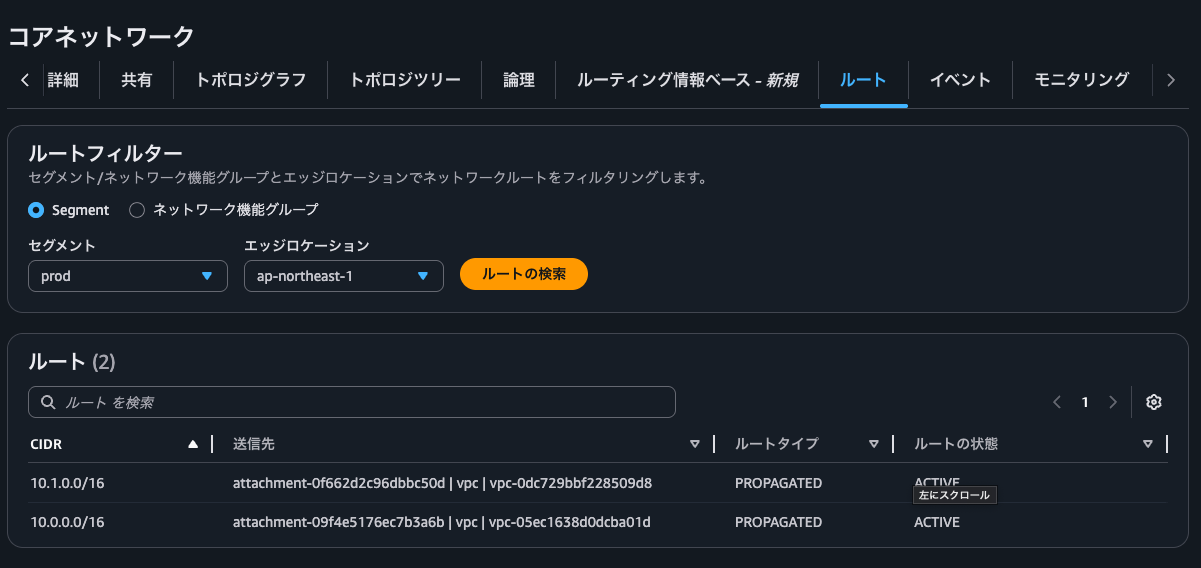The image size is (1201, 568).
Task: Open the イベント tab
Action: coord(959,80)
